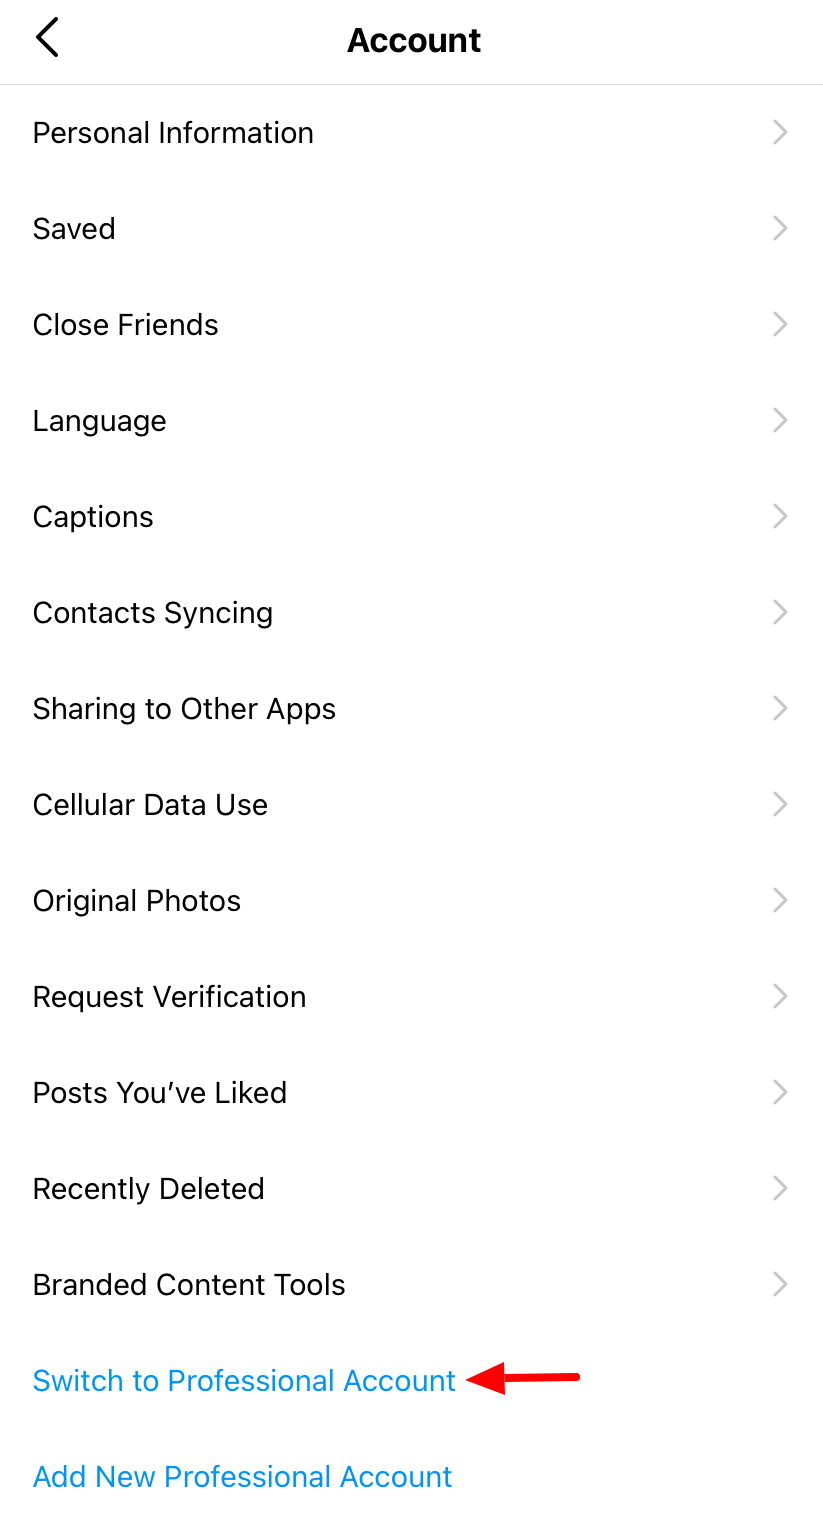This screenshot has height=1523, width=823.
Task: Click Switch to Professional Account link
Action: (244, 1381)
